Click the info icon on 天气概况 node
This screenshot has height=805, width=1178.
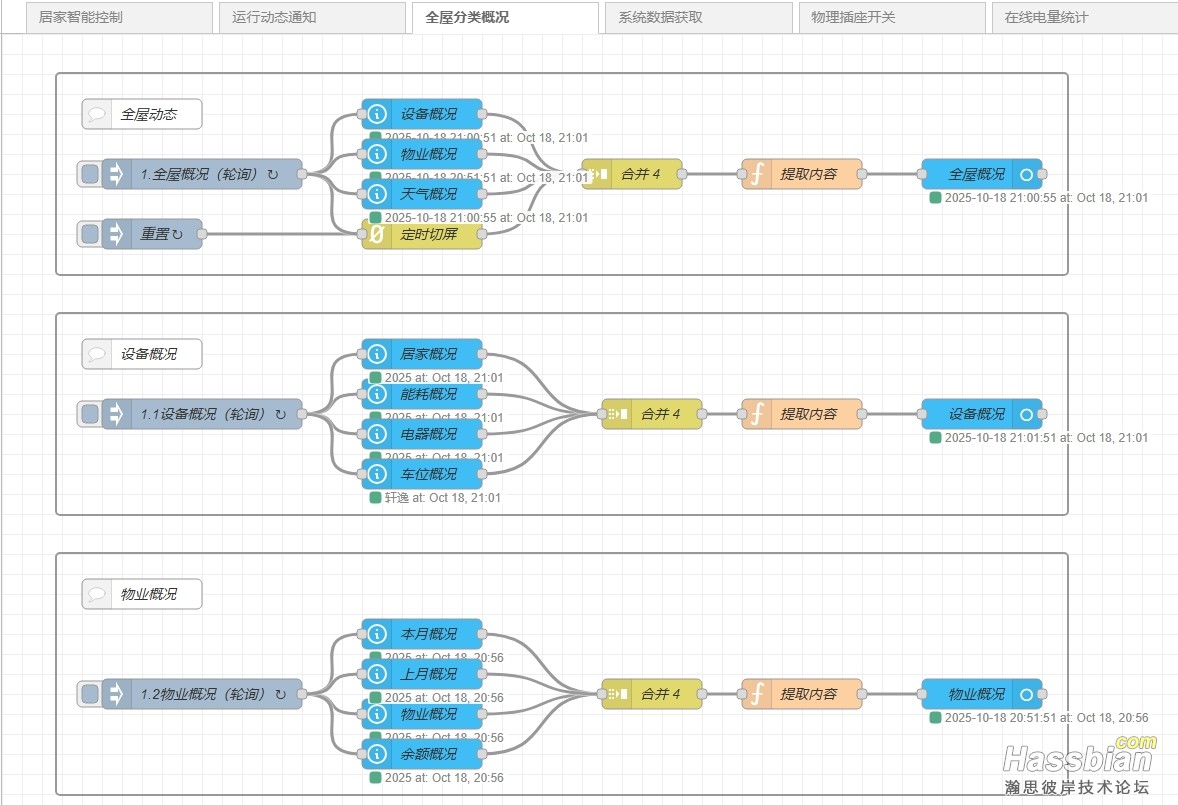click(x=377, y=194)
